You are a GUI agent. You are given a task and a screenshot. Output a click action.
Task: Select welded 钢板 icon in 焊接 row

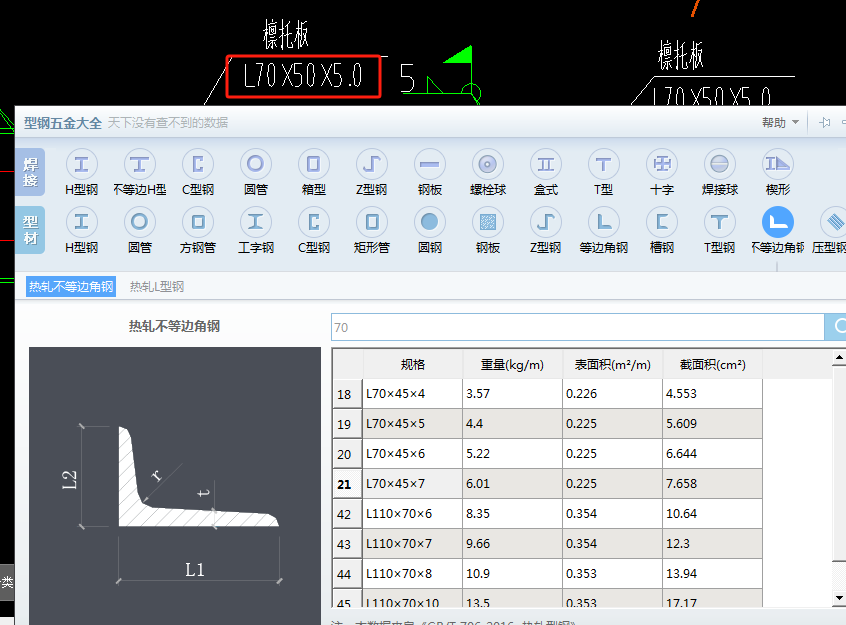coord(430,164)
